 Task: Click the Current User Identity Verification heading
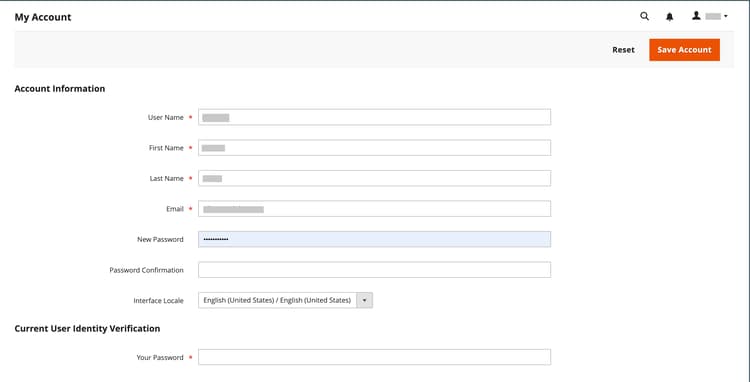87,328
